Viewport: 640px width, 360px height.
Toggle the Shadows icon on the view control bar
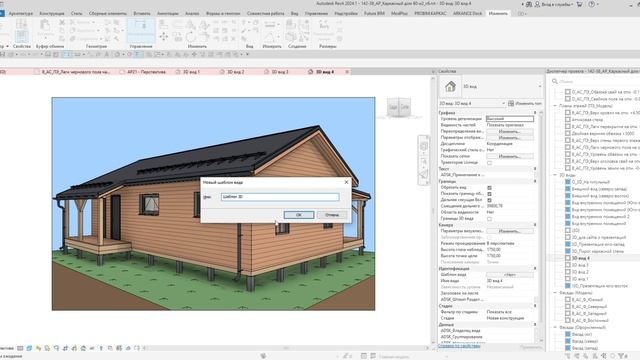coord(47,348)
